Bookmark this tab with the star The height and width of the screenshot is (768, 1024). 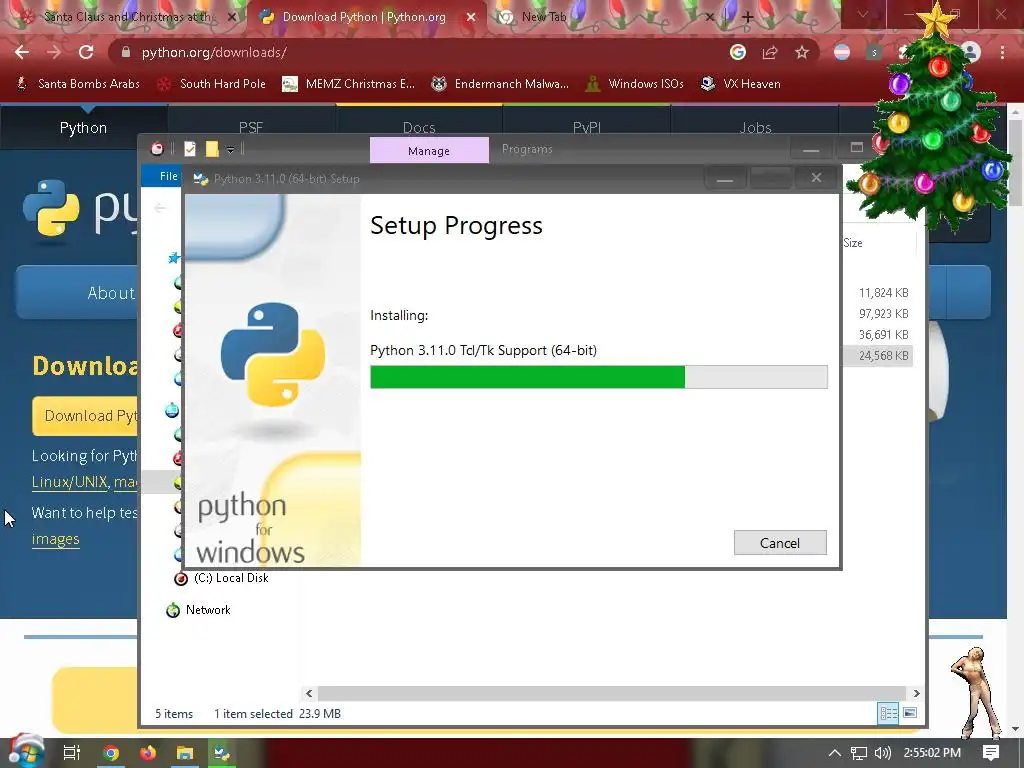pos(802,52)
